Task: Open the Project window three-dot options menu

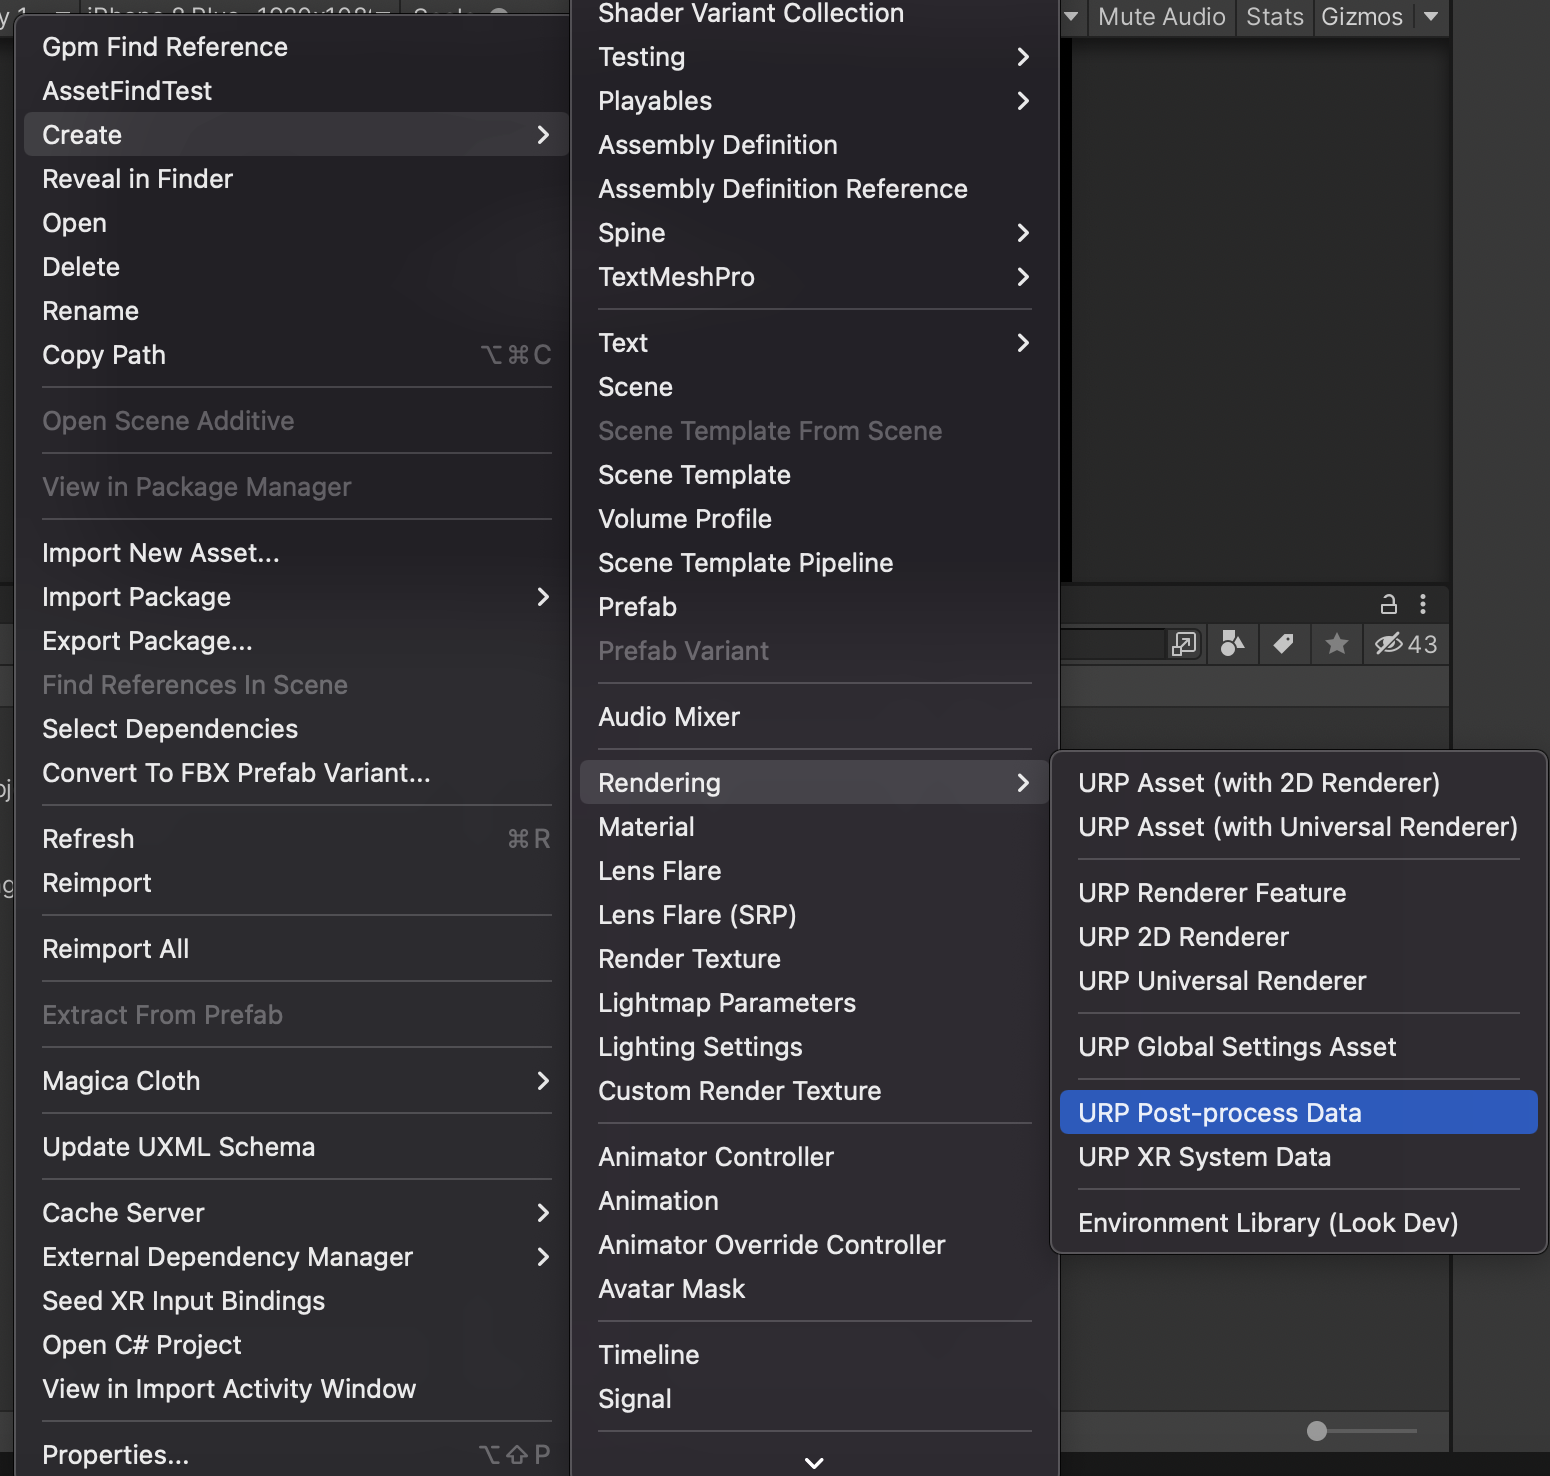Action: (x=1422, y=604)
